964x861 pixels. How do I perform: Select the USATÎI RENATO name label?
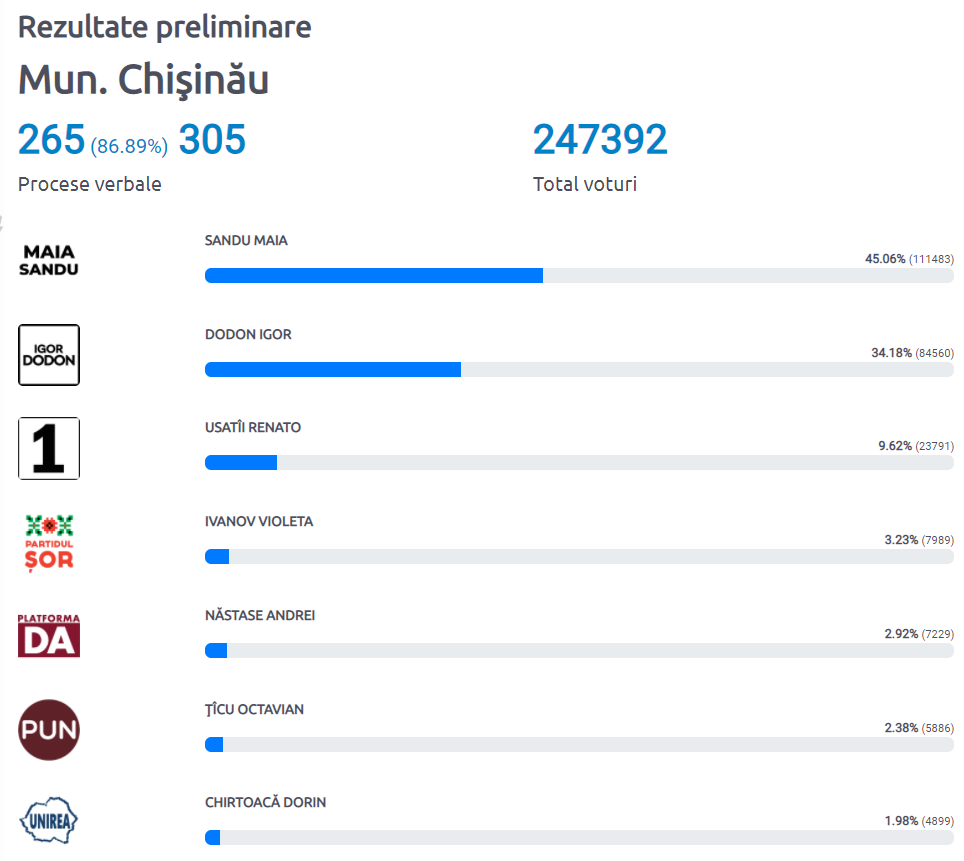pyautogui.click(x=253, y=428)
